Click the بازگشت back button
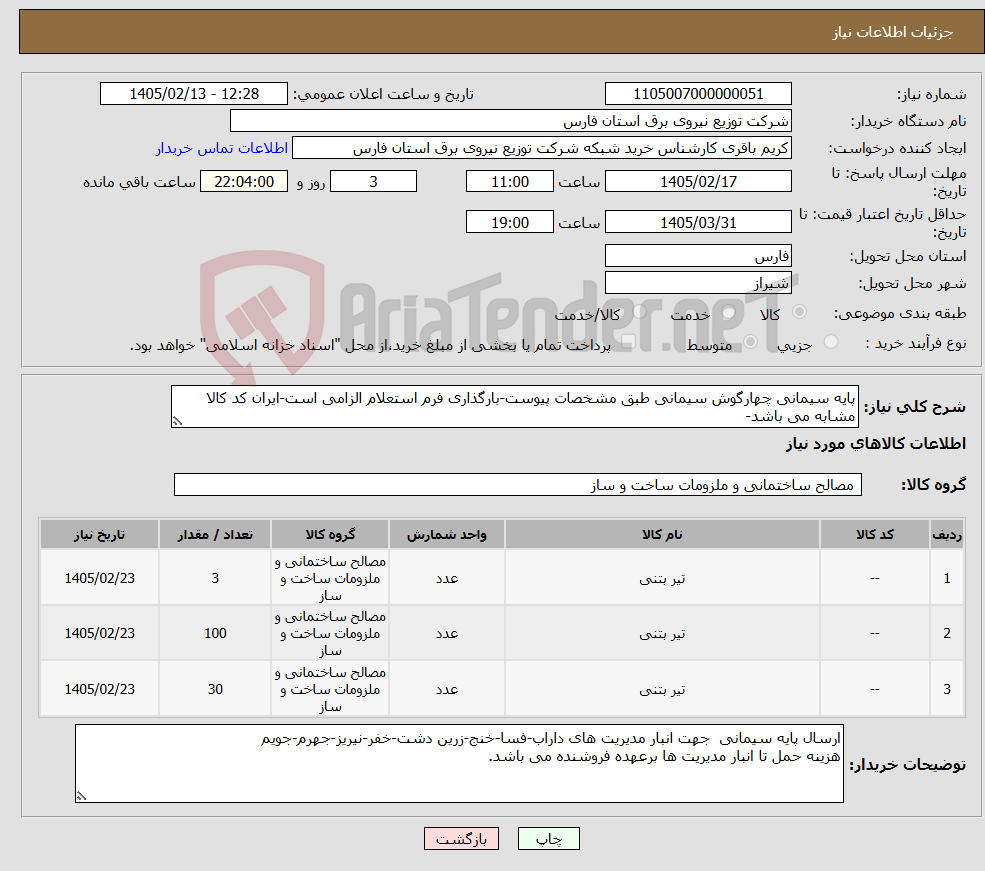Image resolution: width=985 pixels, height=871 pixels. tap(461, 838)
